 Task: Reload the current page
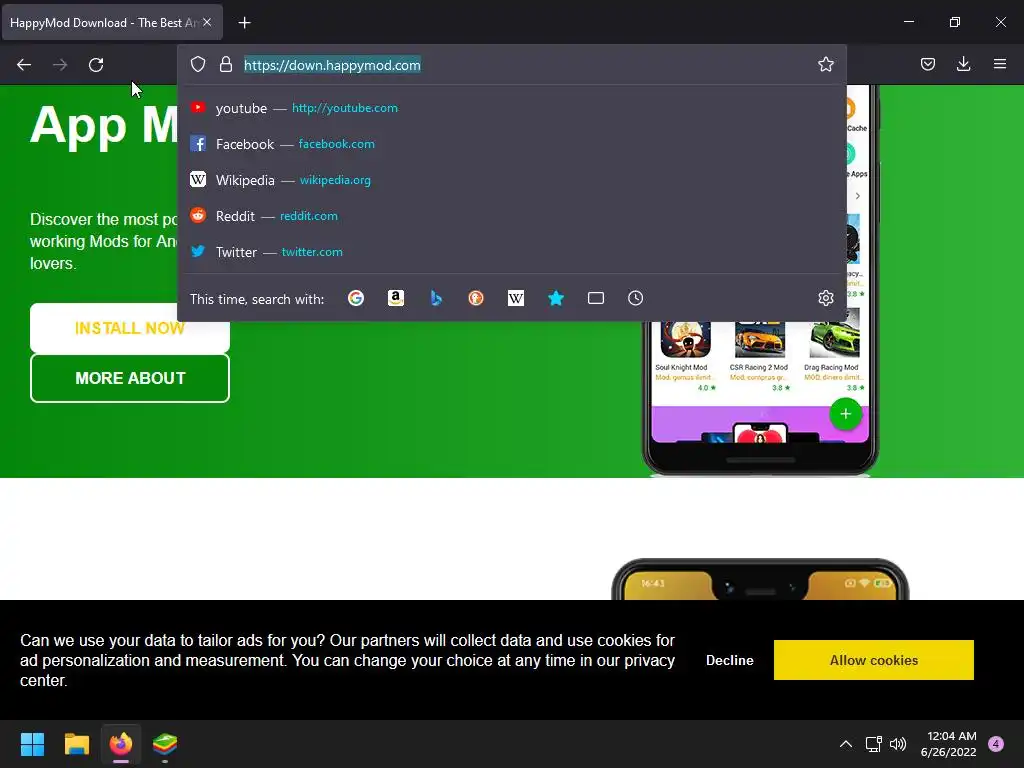point(96,65)
